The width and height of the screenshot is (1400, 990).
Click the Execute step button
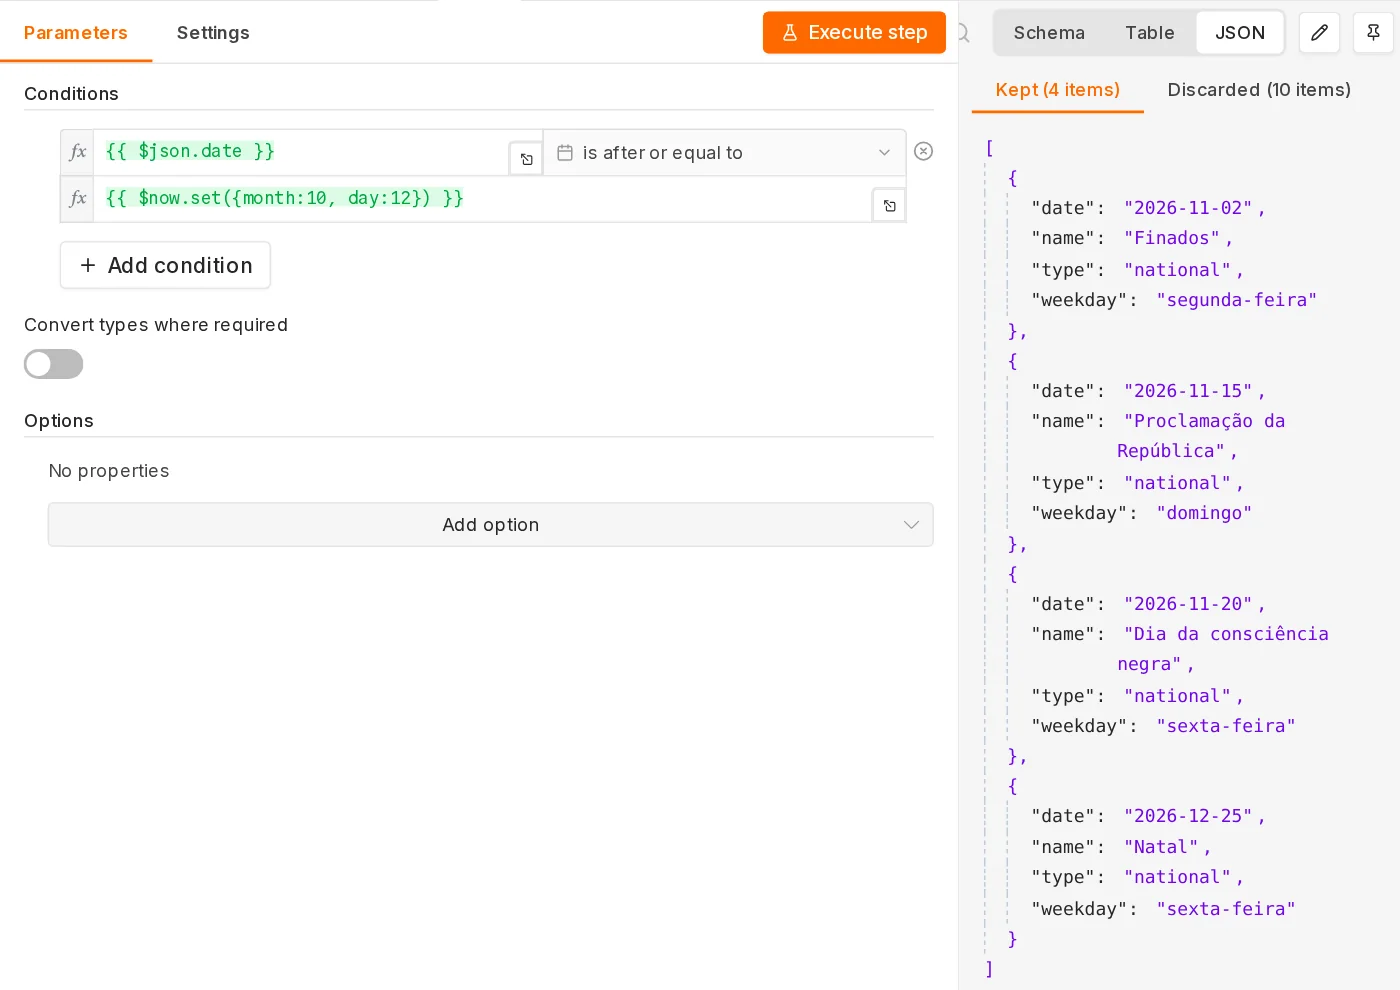point(854,33)
